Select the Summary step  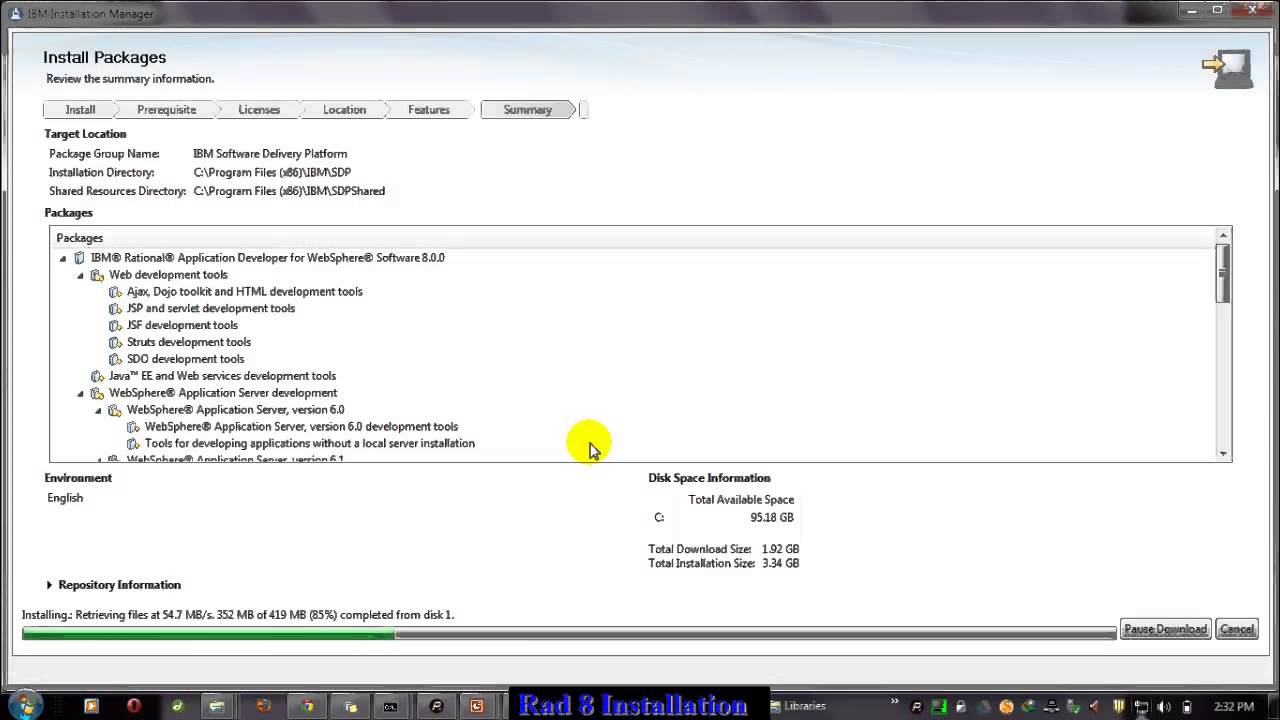[x=527, y=110]
